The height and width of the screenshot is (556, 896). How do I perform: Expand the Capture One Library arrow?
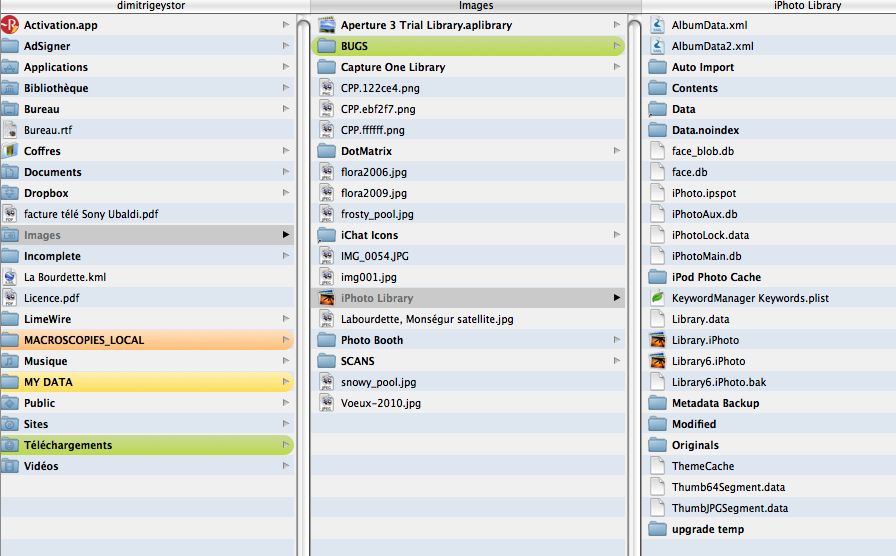(617, 66)
